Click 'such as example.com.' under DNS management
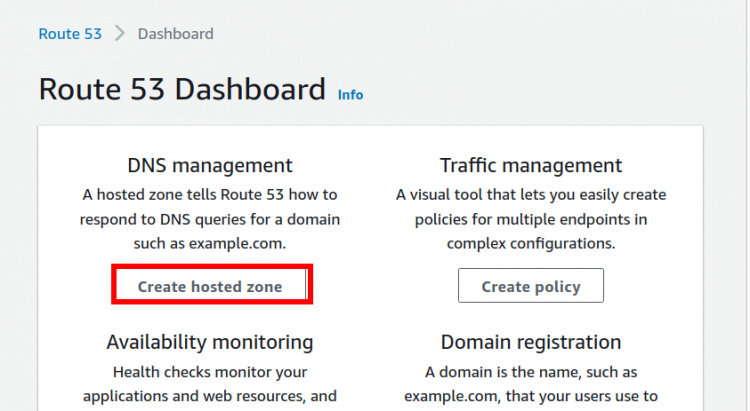 click(210, 242)
